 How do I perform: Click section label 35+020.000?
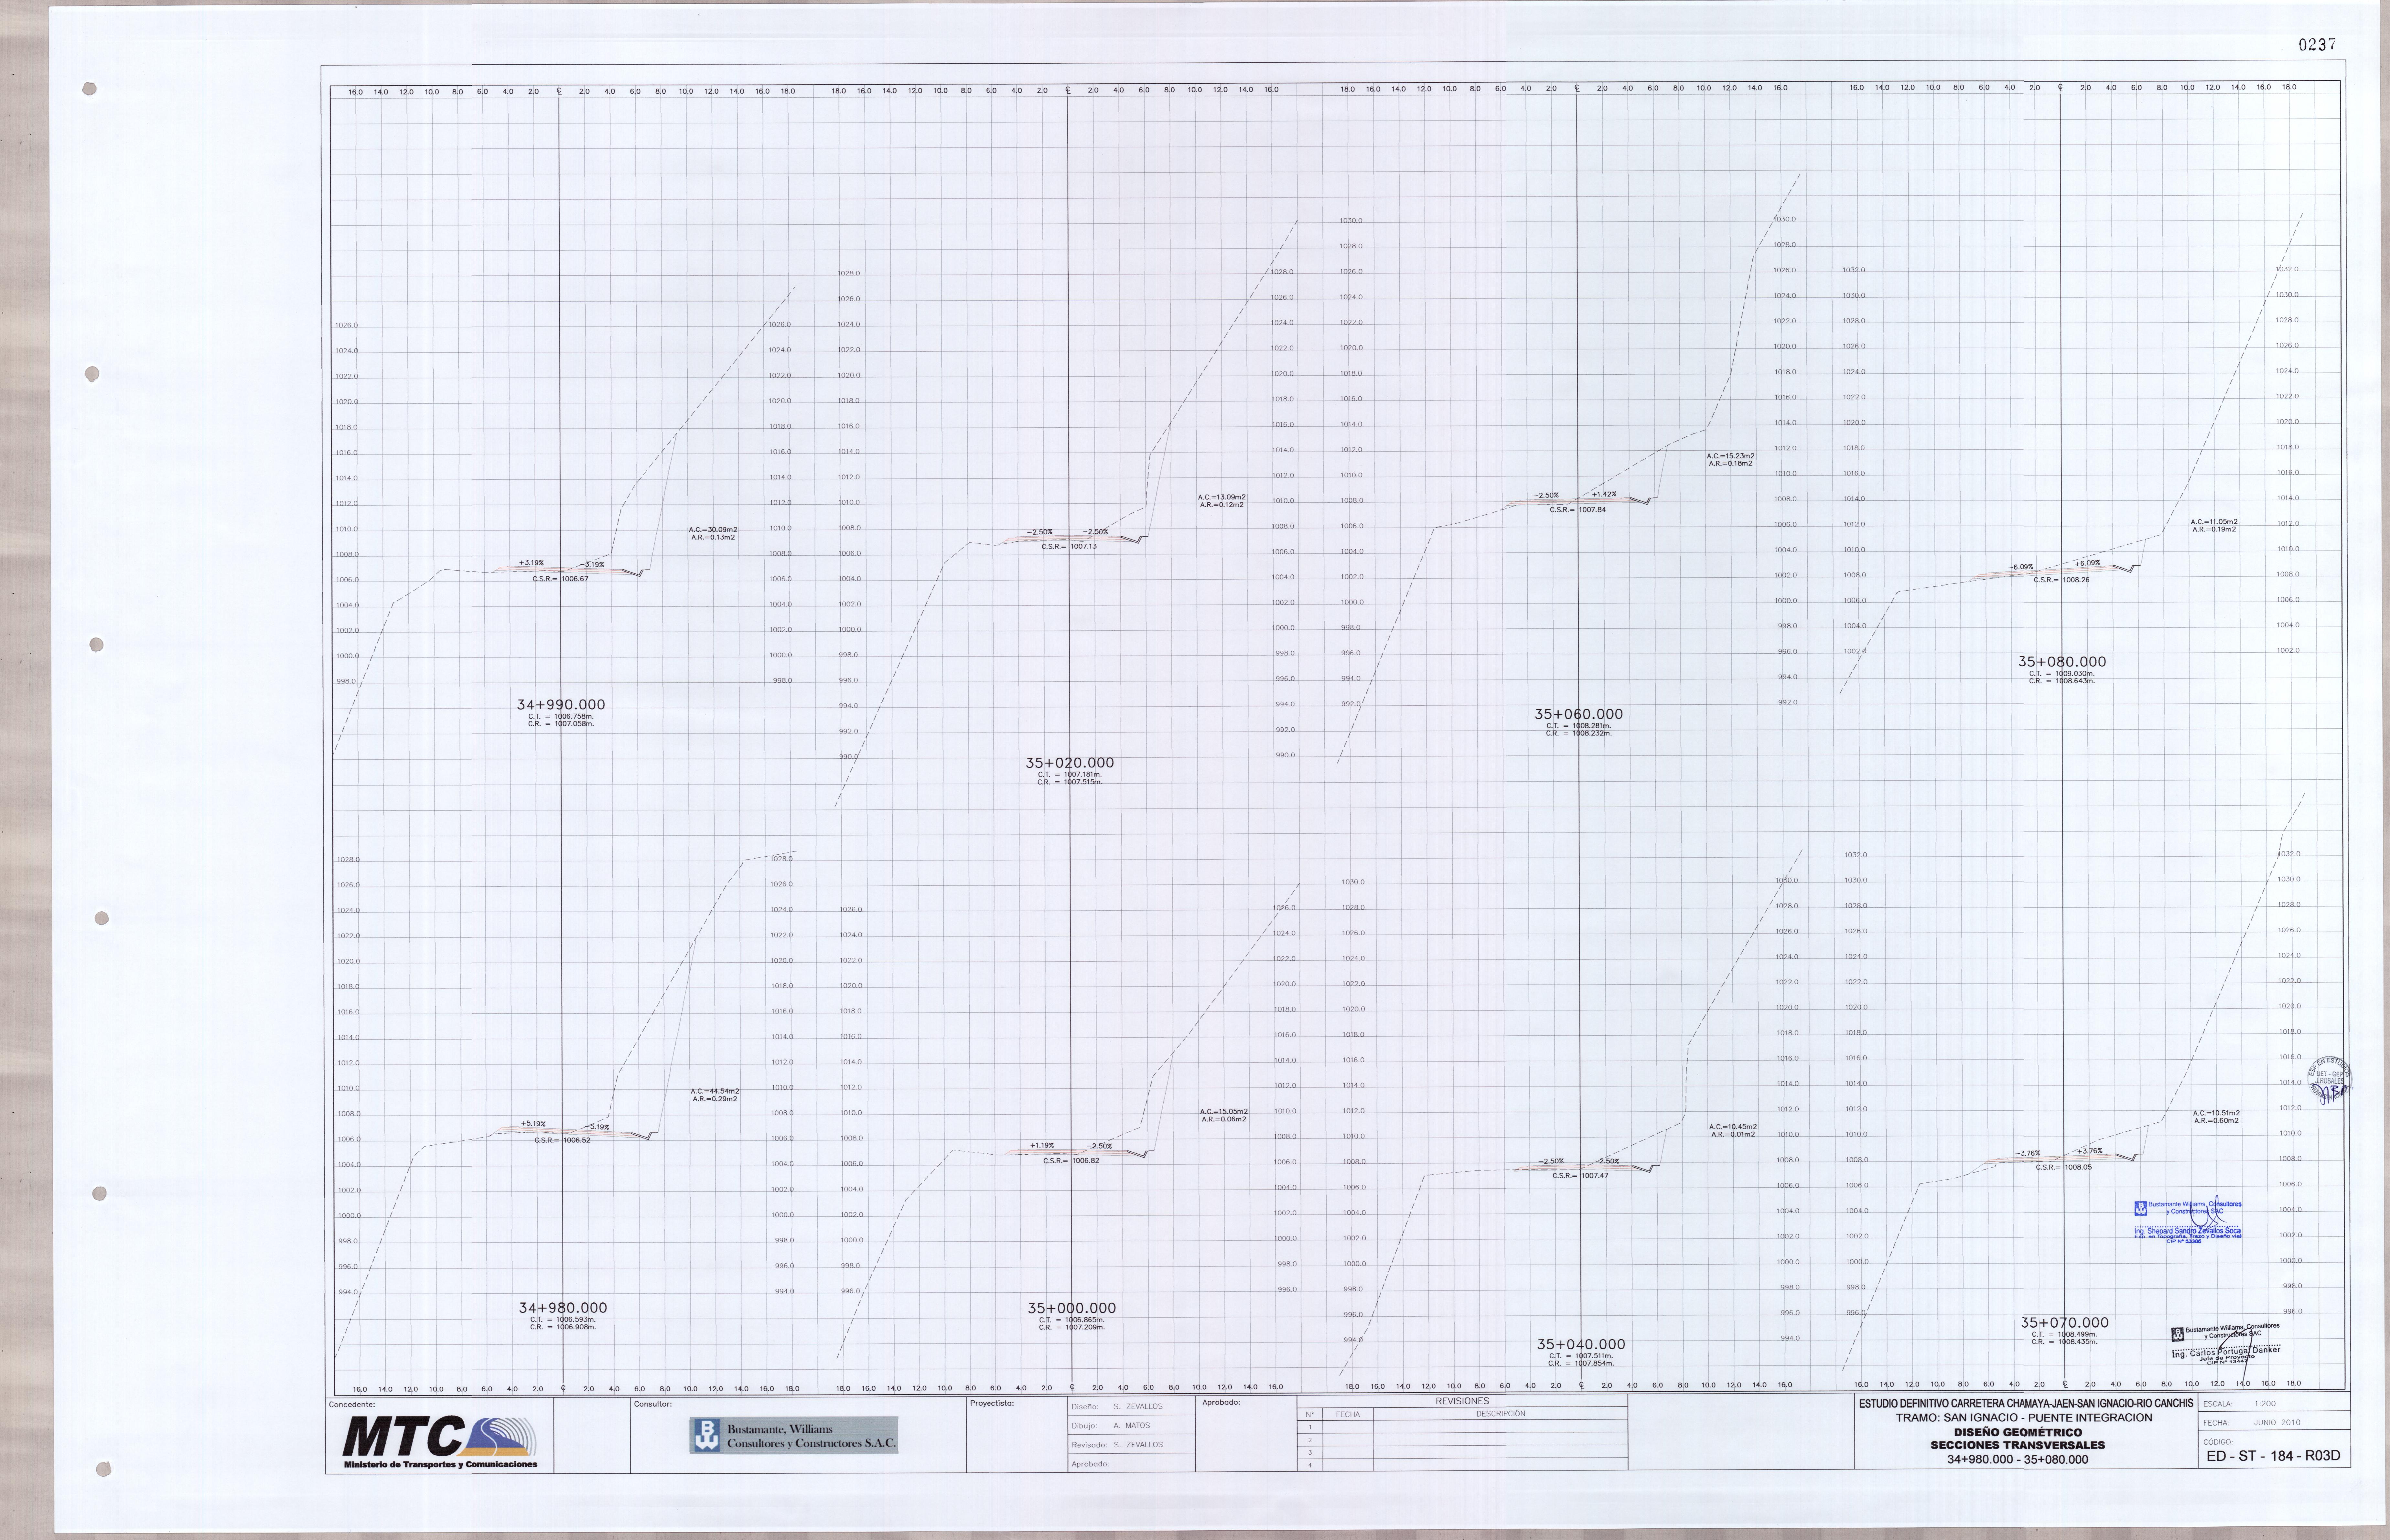1070,763
